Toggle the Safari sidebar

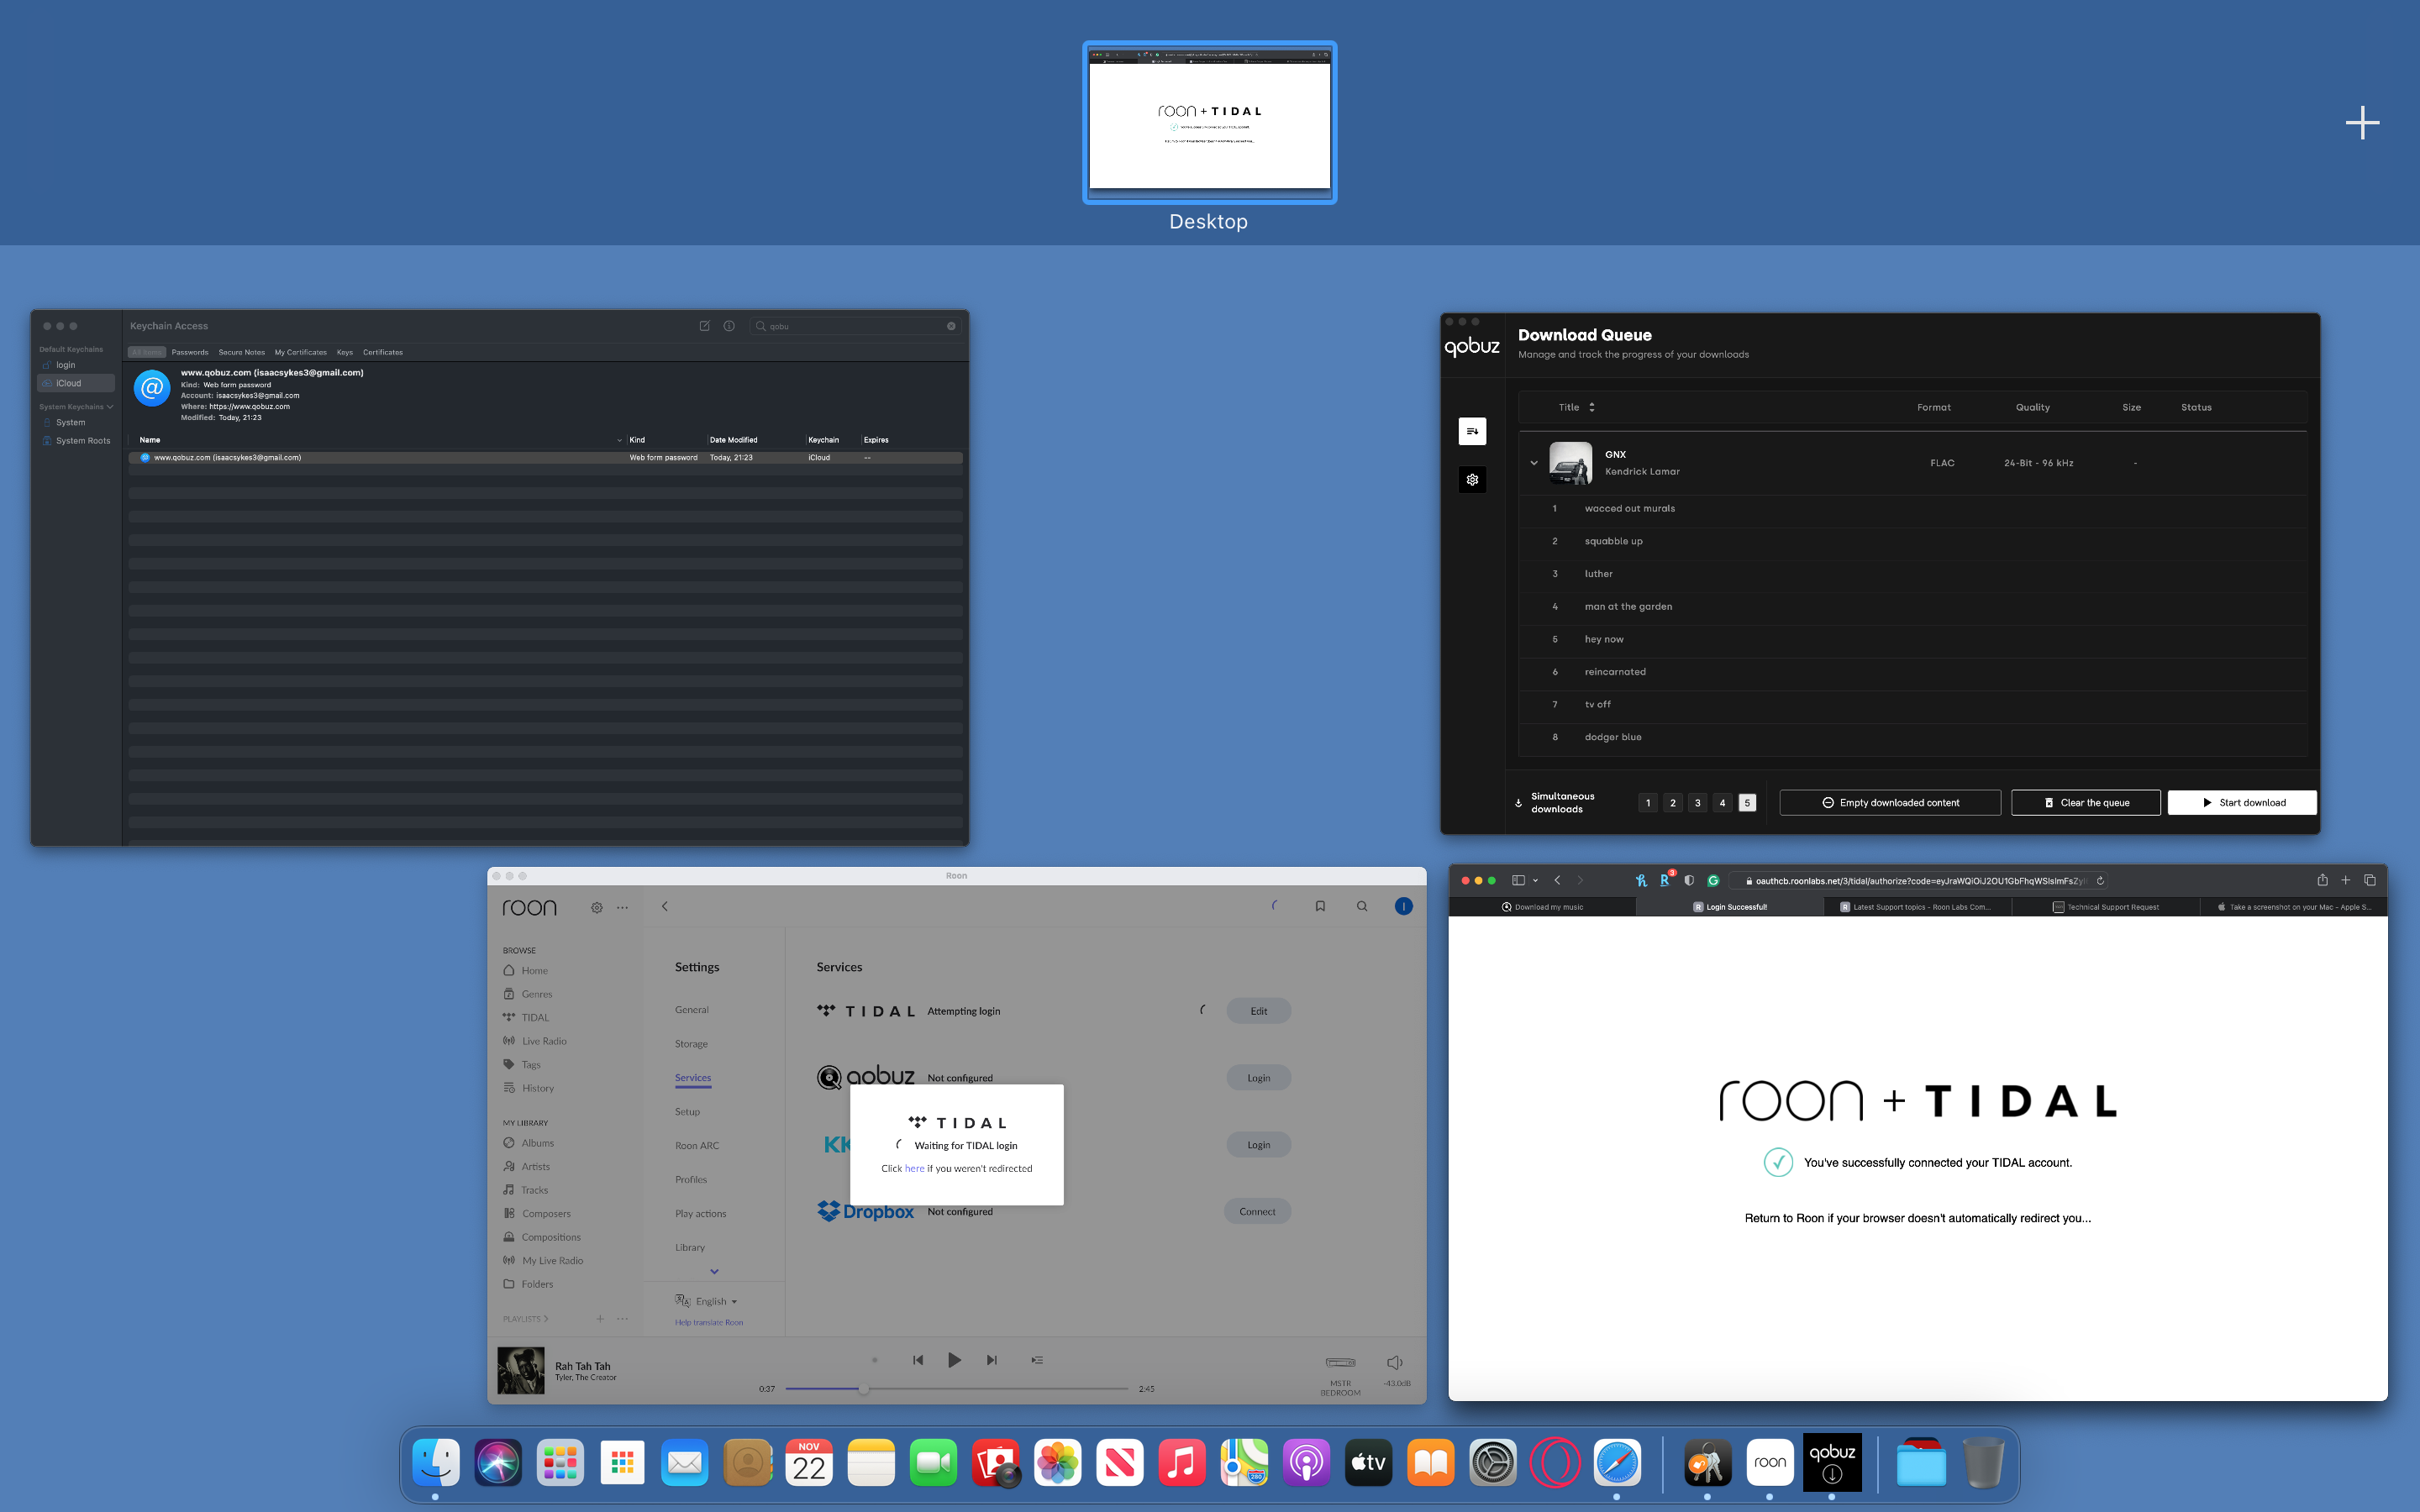1518,881
